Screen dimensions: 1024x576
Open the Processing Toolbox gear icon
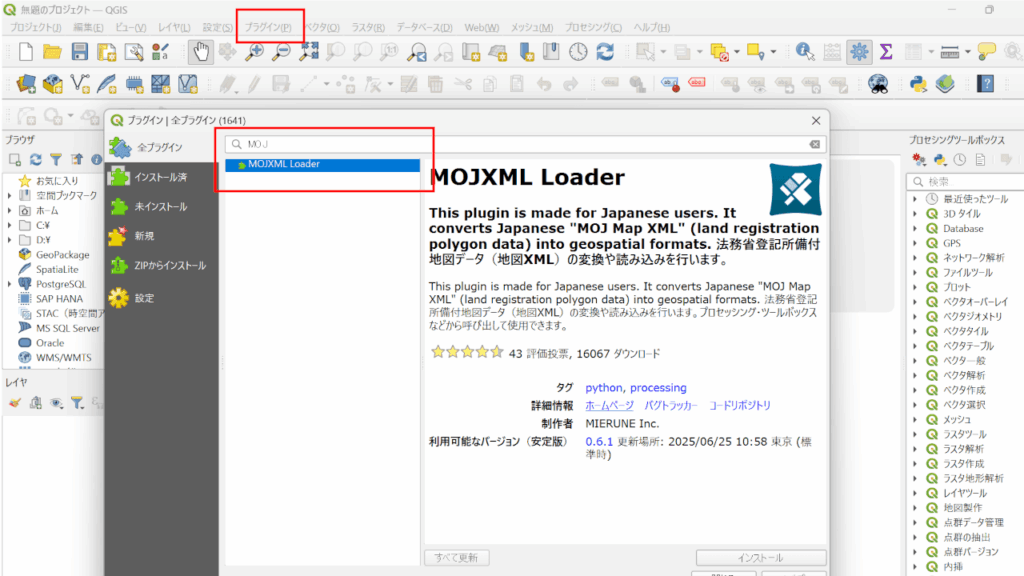[859, 52]
